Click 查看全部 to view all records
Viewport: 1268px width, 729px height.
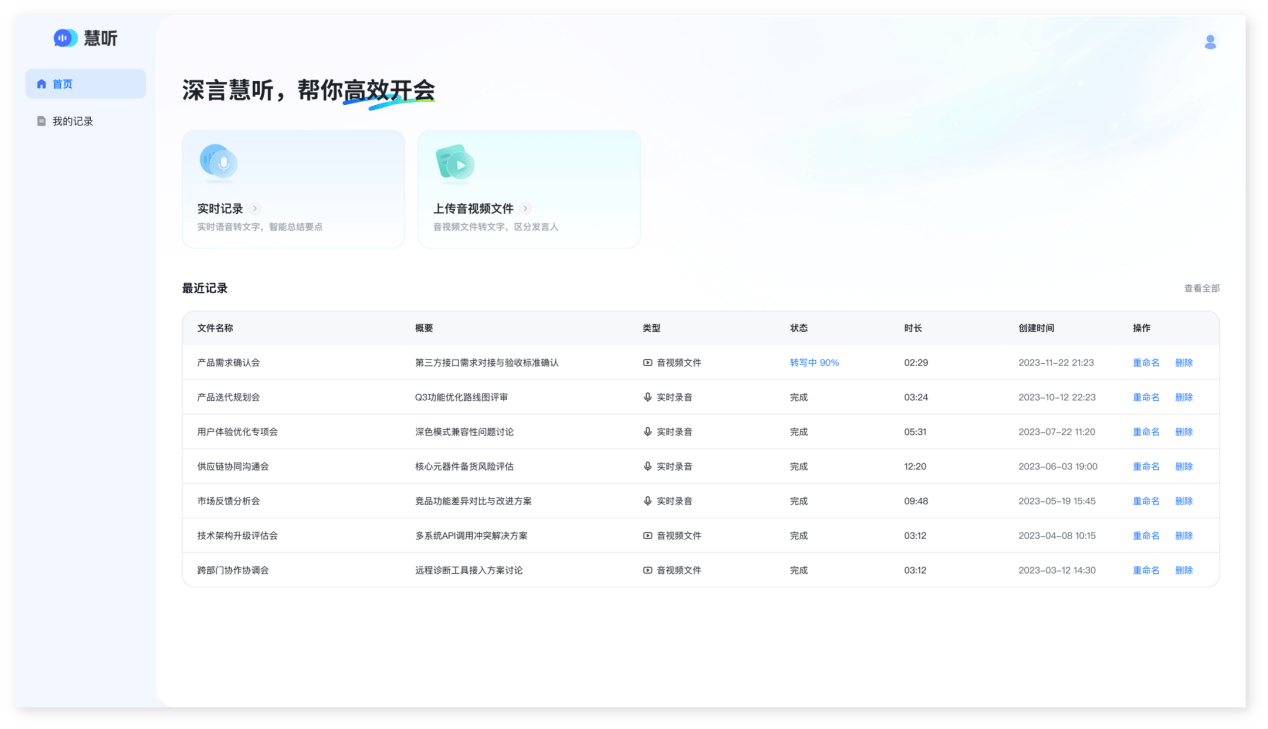(x=1201, y=288)
